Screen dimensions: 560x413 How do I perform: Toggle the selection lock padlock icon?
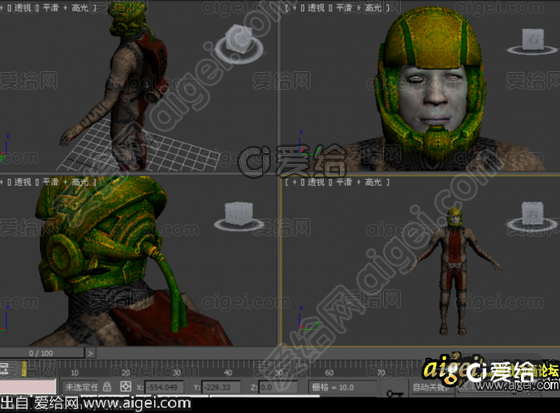coord(106,387)
